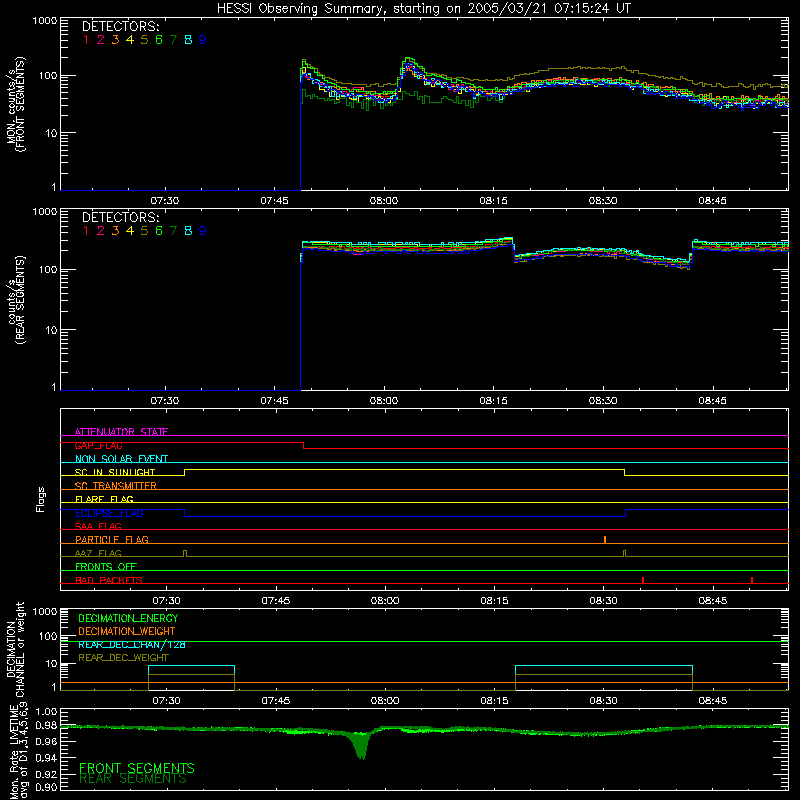The image size is (800, 800).
Task: Click 07:30 tick label under front segments plot
Action: pos(165,201)
